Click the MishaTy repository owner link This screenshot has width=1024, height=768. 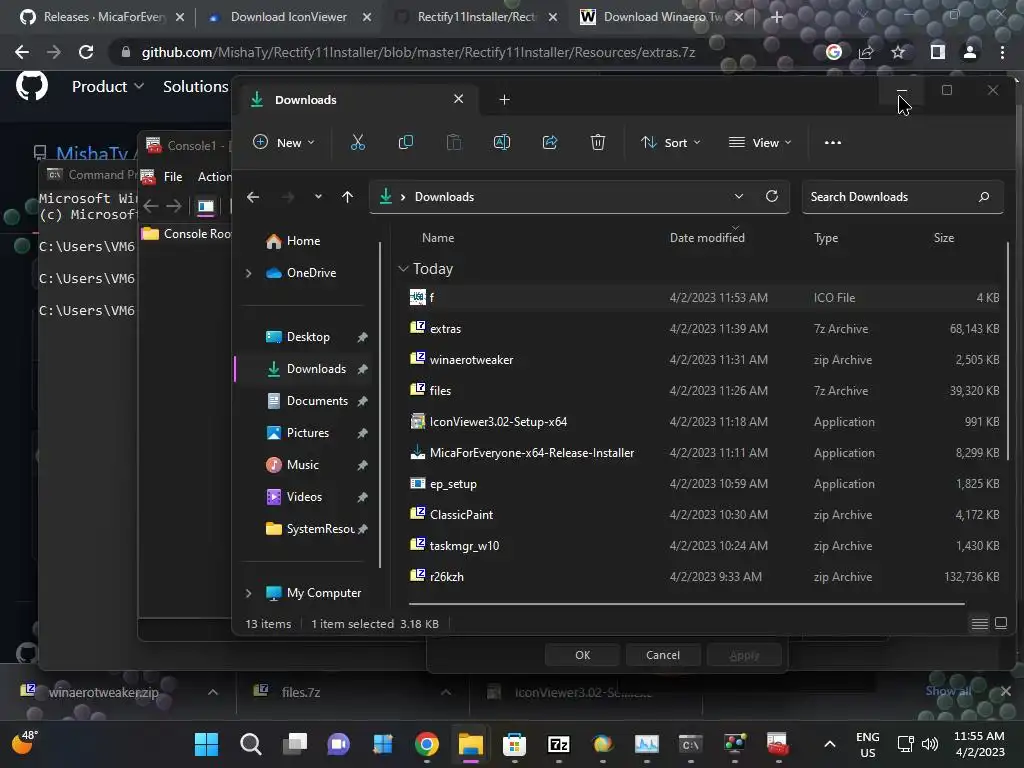(x=92, y=153)
